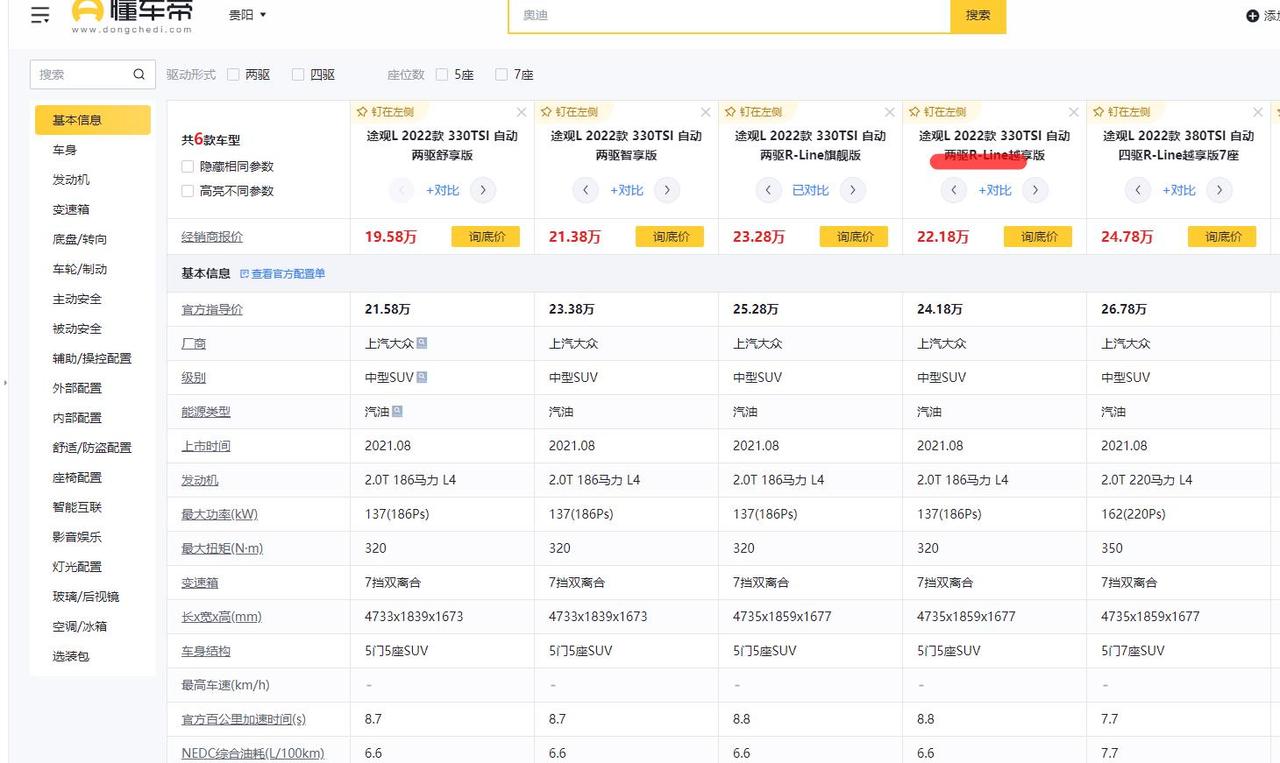Pin the 380TSI 四驱 7座 column to left
The height and width of the screenshot is (763, 1280).
point(1121,112)
